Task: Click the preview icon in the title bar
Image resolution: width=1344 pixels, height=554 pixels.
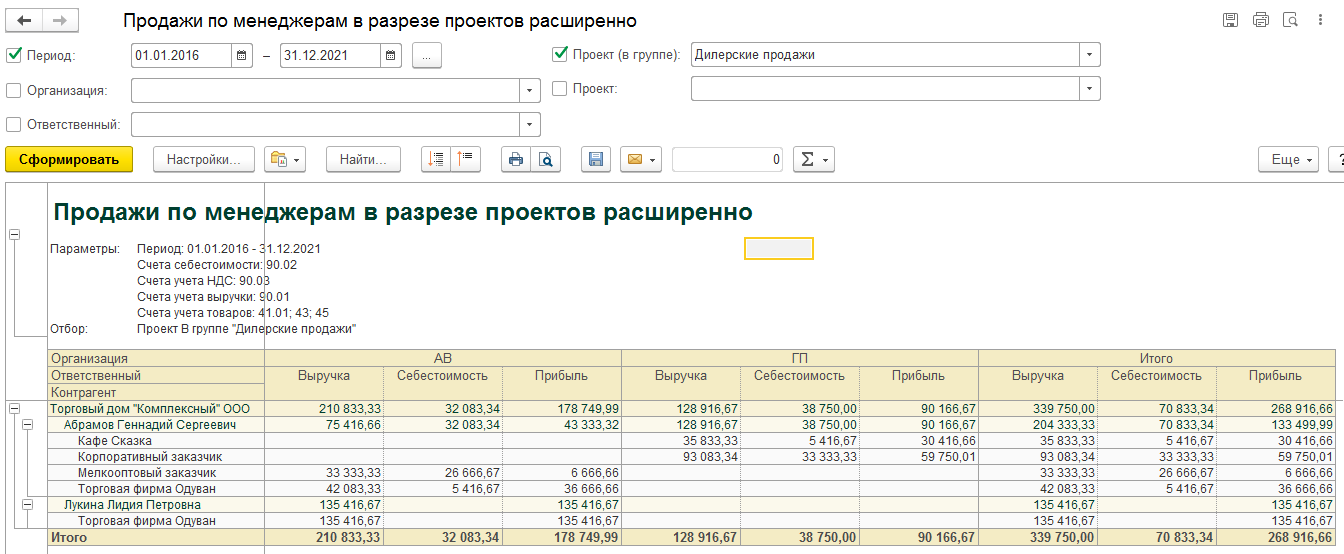Action: (1290, 20)
